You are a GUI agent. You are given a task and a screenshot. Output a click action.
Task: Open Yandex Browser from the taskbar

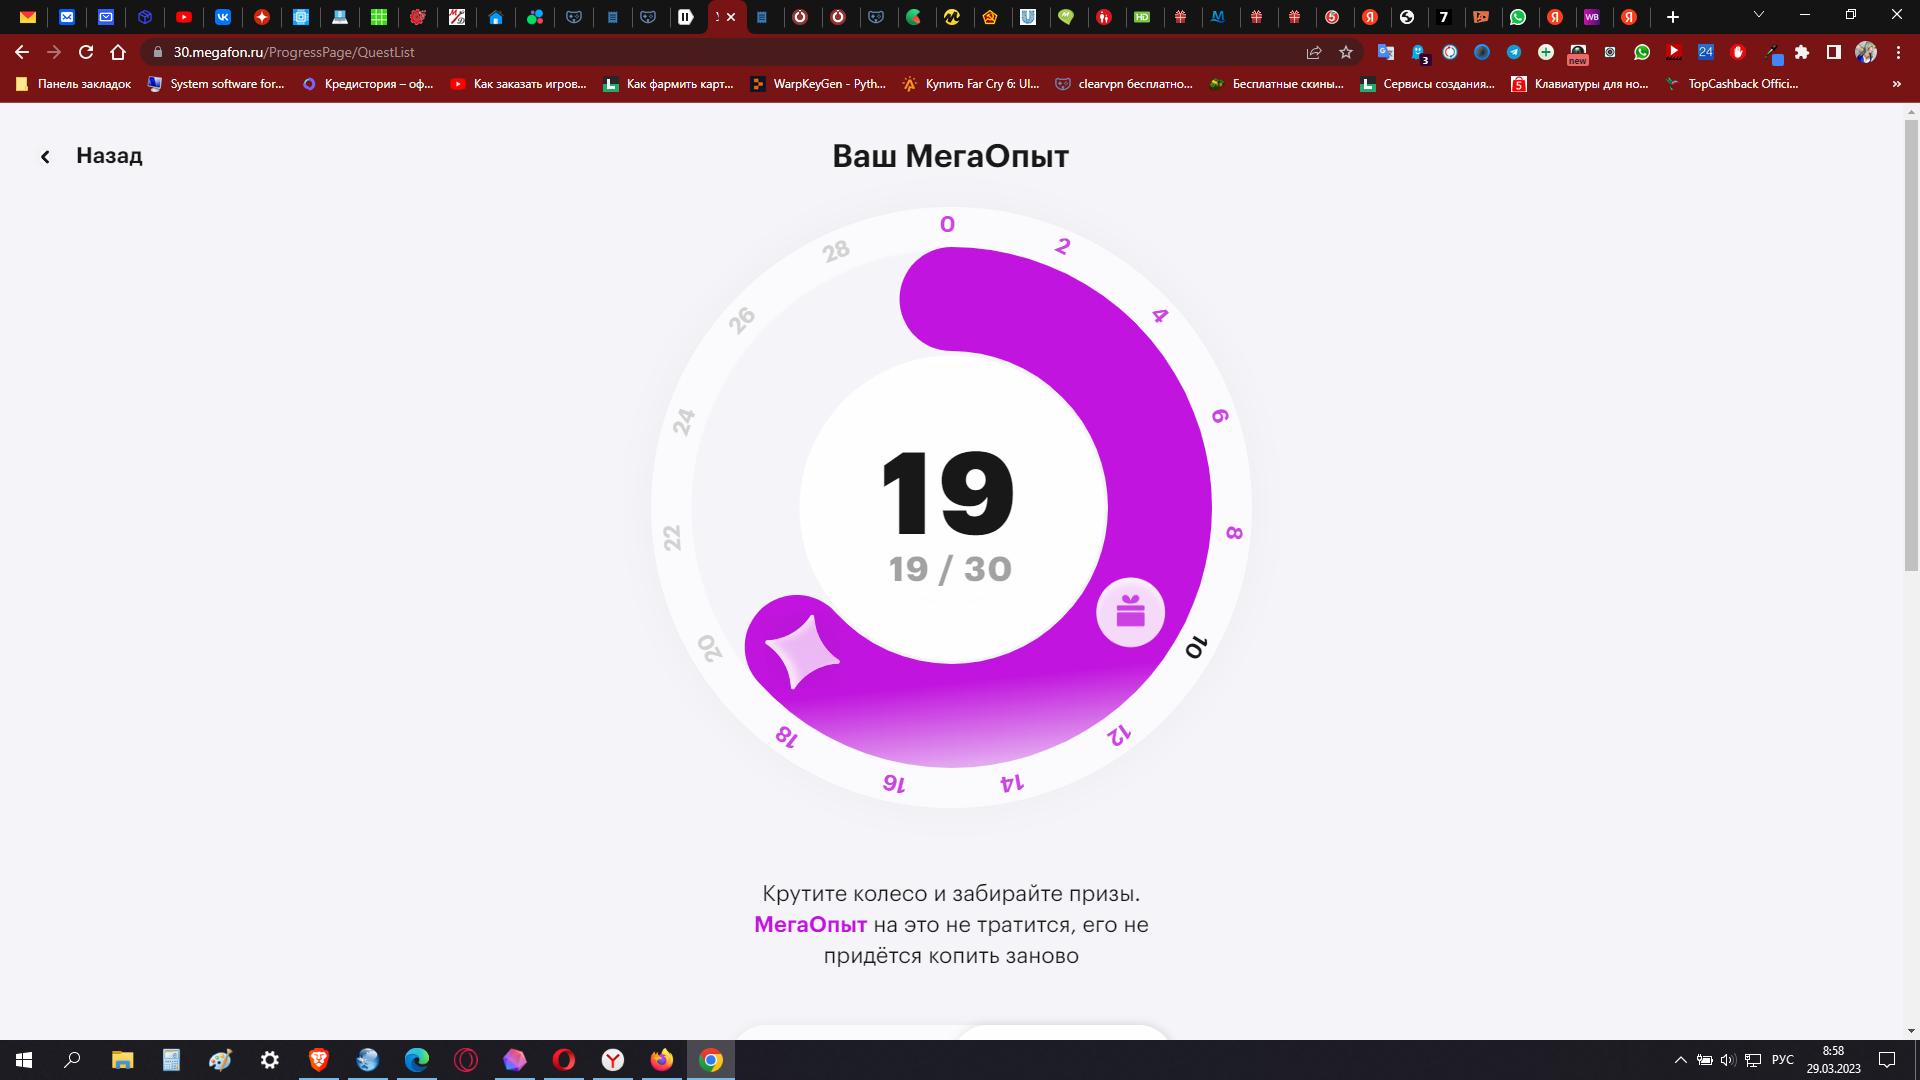613,1060
